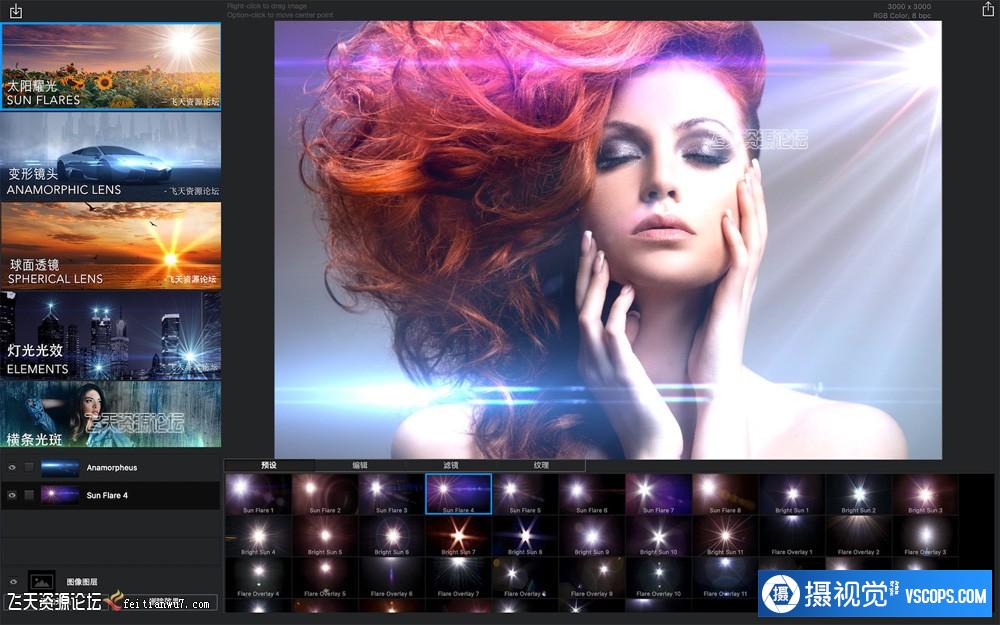Open the Sun Flares category banner
Viewport: 1000px width, 625px height.
(111, 66)
